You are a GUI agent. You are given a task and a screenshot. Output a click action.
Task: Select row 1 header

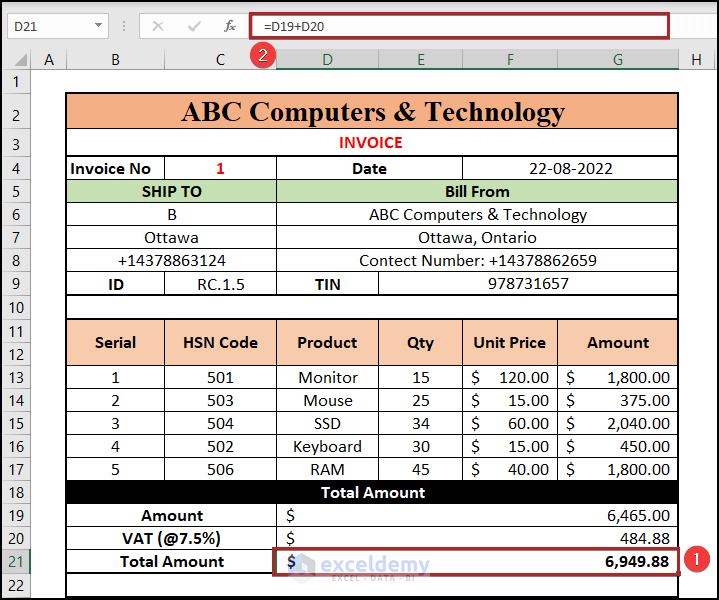tap(16, 82)
